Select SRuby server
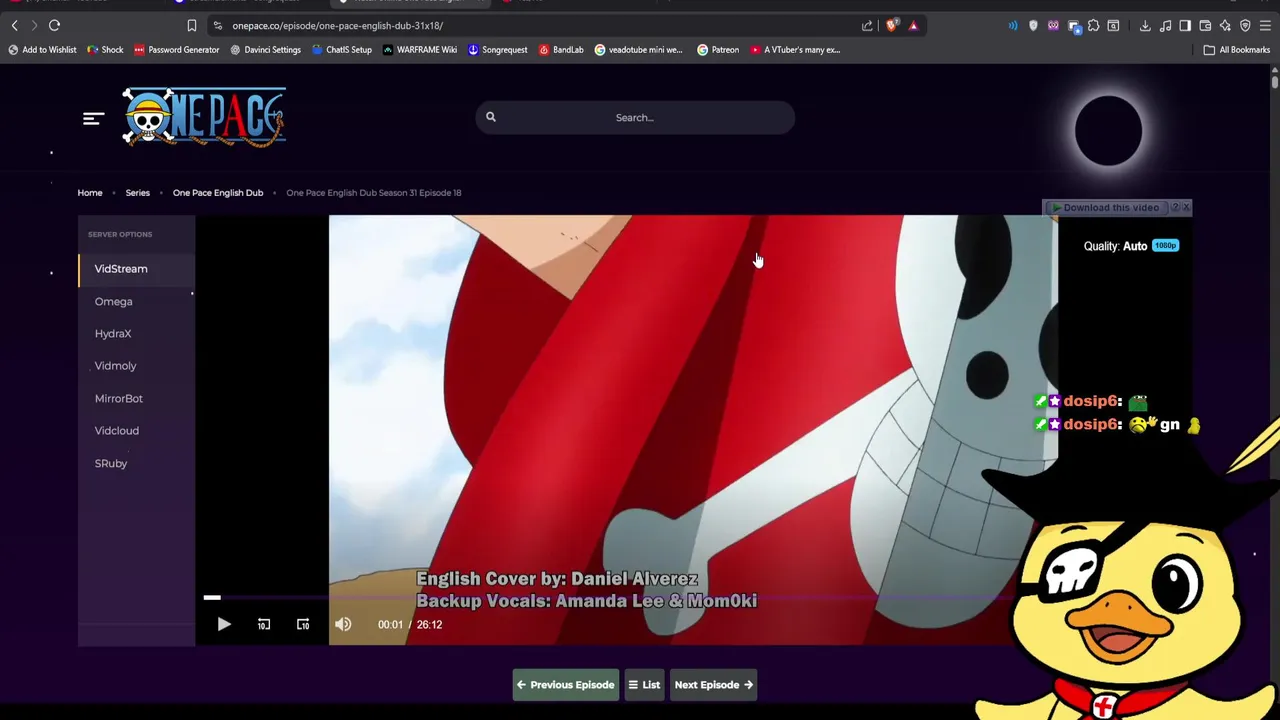The height and width of the screenshot is (720, 1280). [x=137, y=463]
